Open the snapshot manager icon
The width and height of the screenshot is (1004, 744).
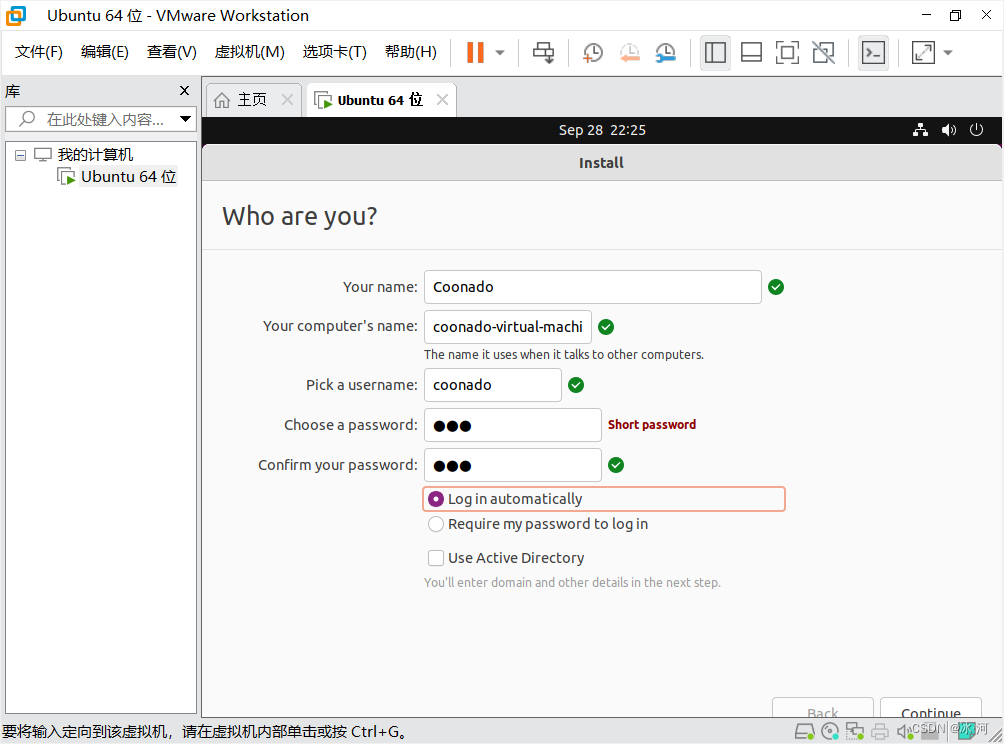666,53
